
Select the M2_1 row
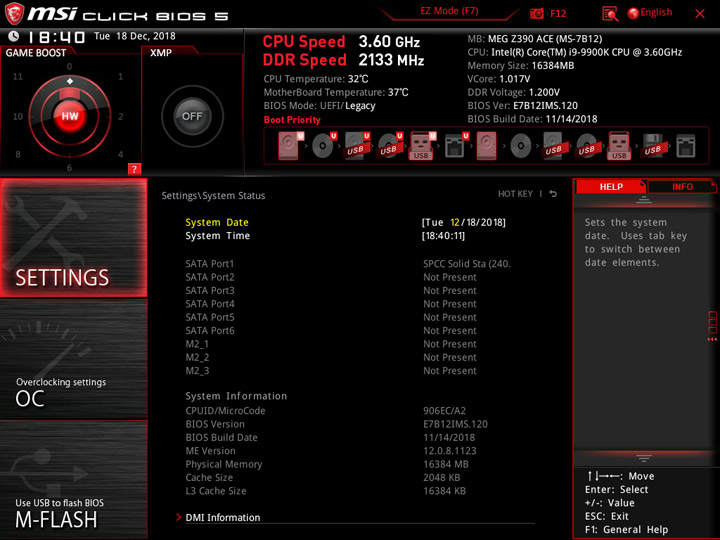(331, 344)
